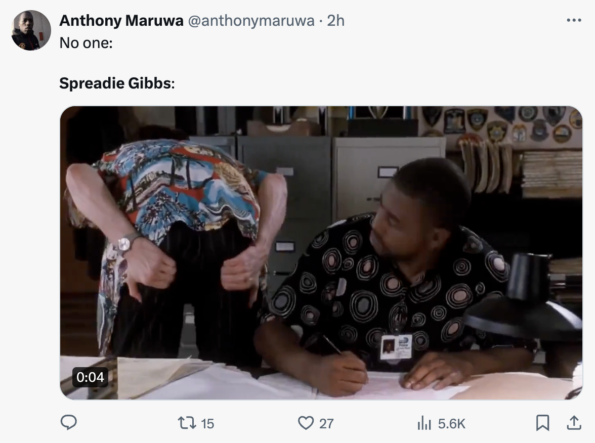Open Anthony Maruwa's profile avatar
The width and height of the screenshot is (595, 443).
[x=31, y=30]
